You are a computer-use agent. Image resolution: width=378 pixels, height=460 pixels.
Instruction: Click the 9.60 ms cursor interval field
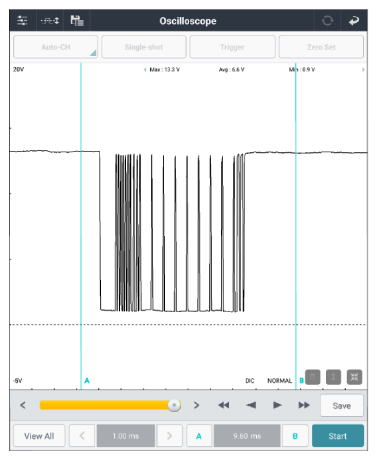(x=247, y=436)
